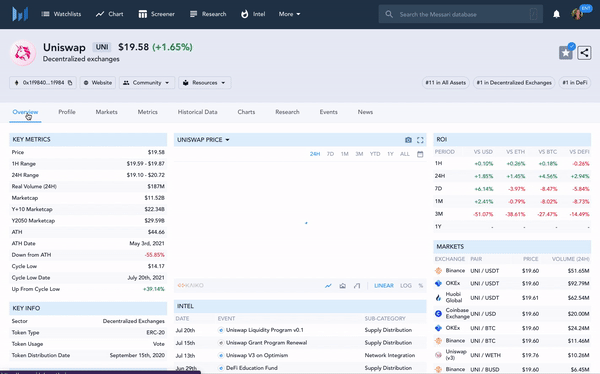The image size is (600, 374).
Task: Open the Uniswap Price chart dropdown
Action: tap(203, 140)
